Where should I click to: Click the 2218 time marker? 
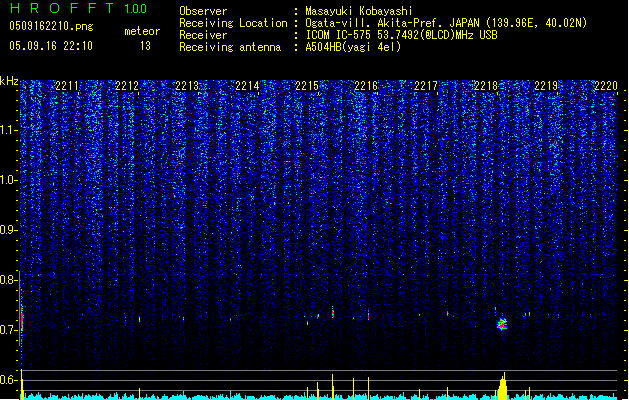click(486, 85)
